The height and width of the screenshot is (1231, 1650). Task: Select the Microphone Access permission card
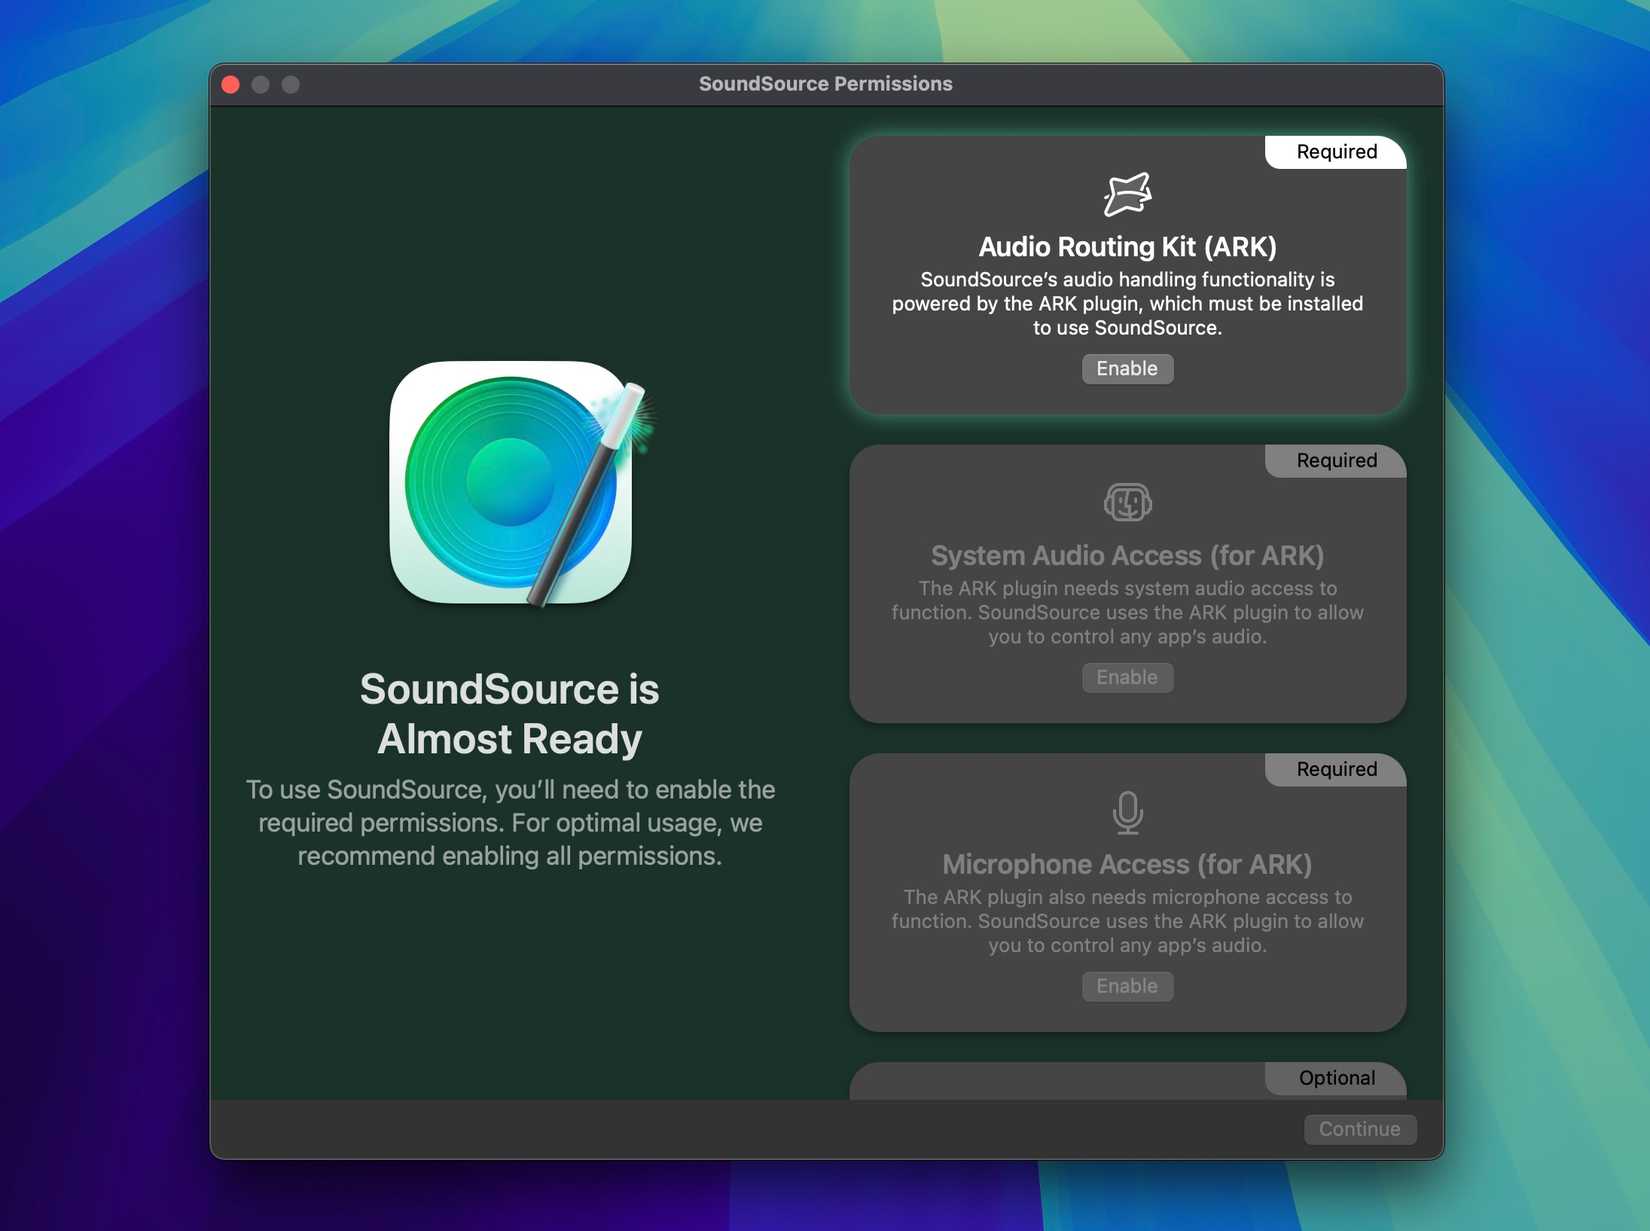coord(1127,888)
